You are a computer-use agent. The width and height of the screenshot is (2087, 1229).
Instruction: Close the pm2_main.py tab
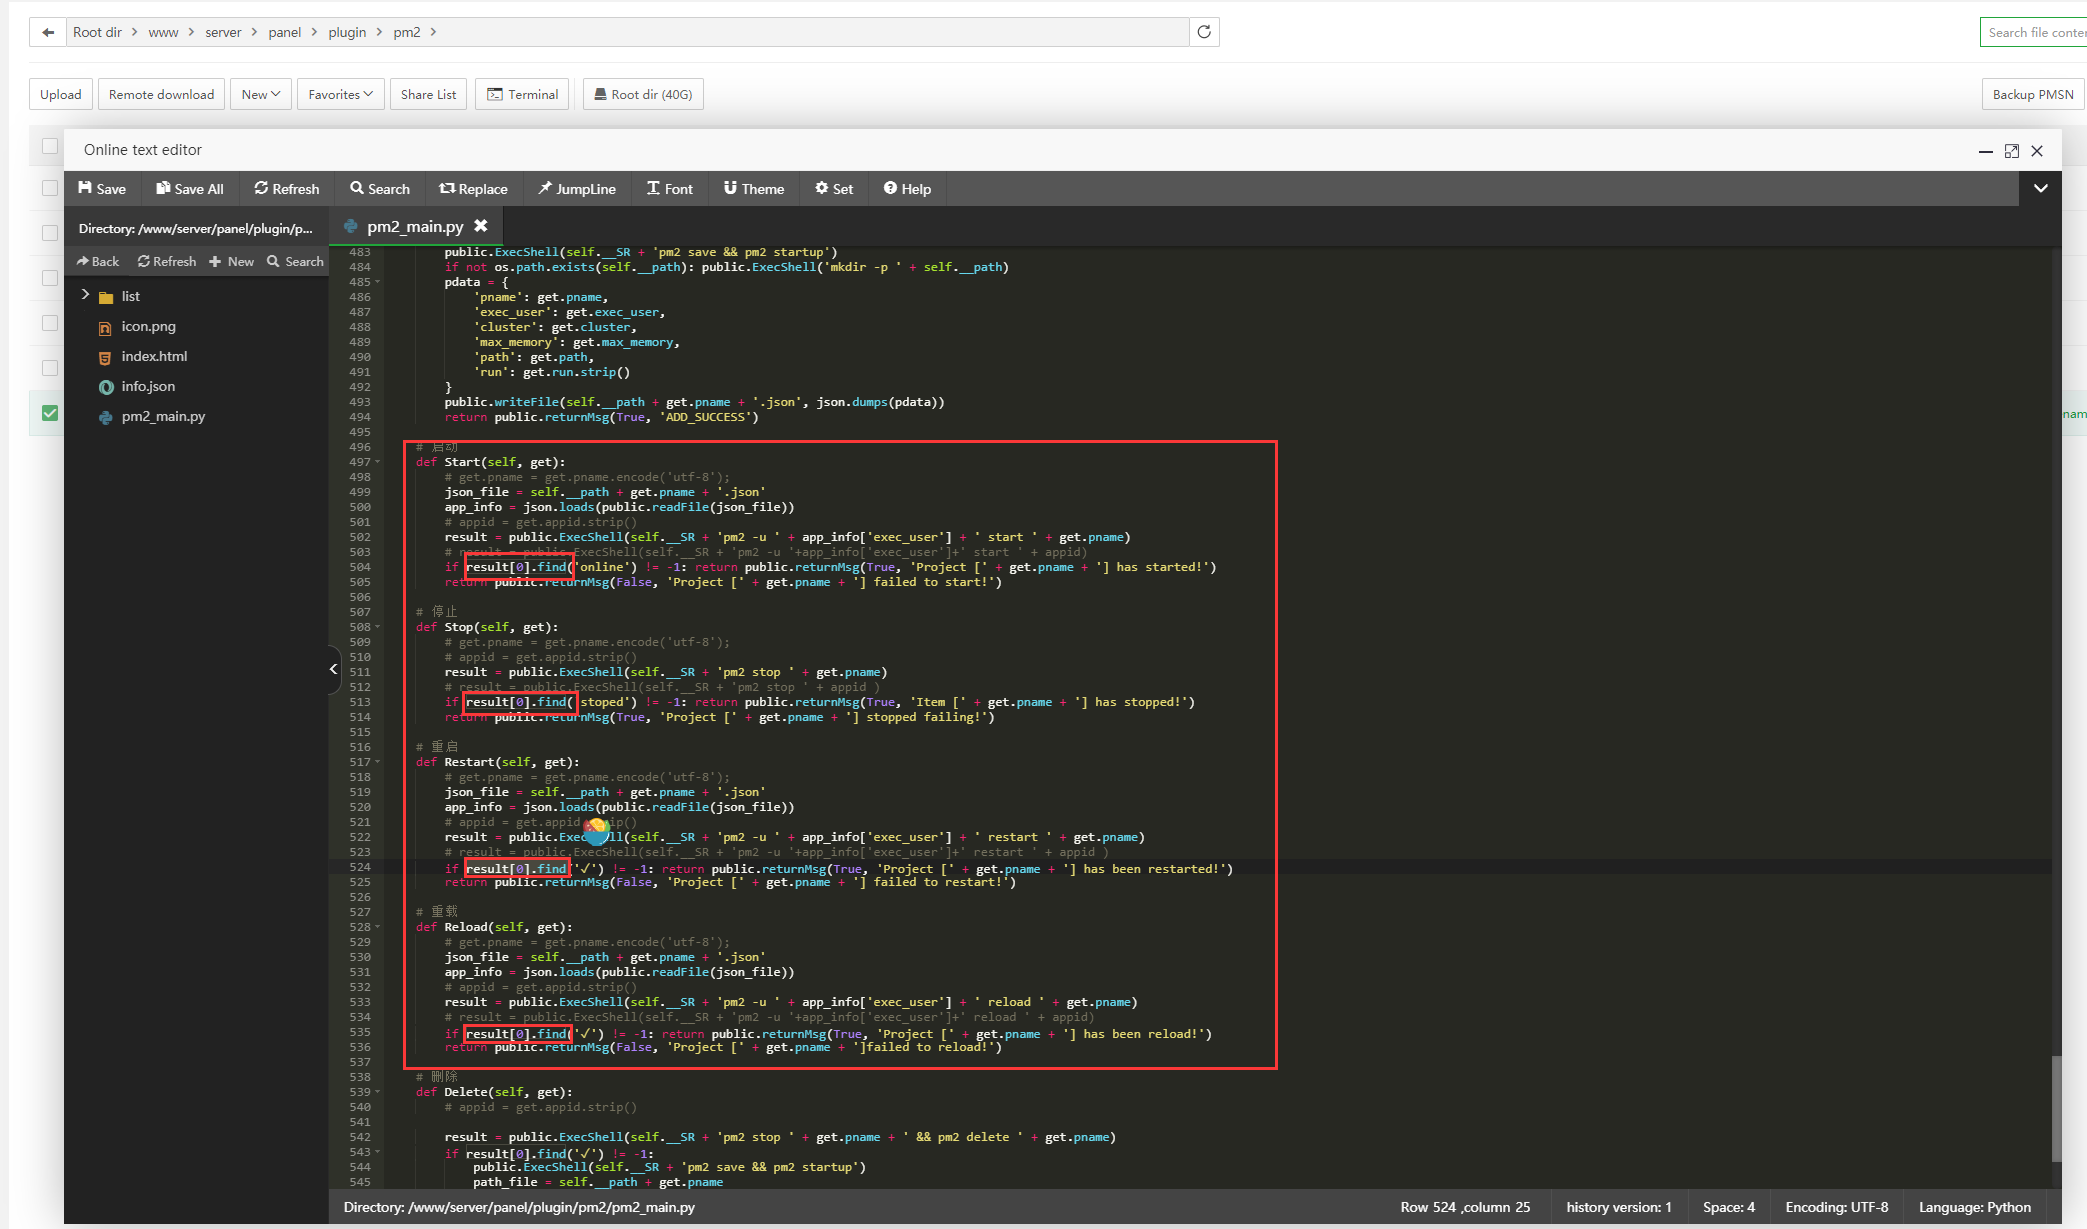click(481, 226)
